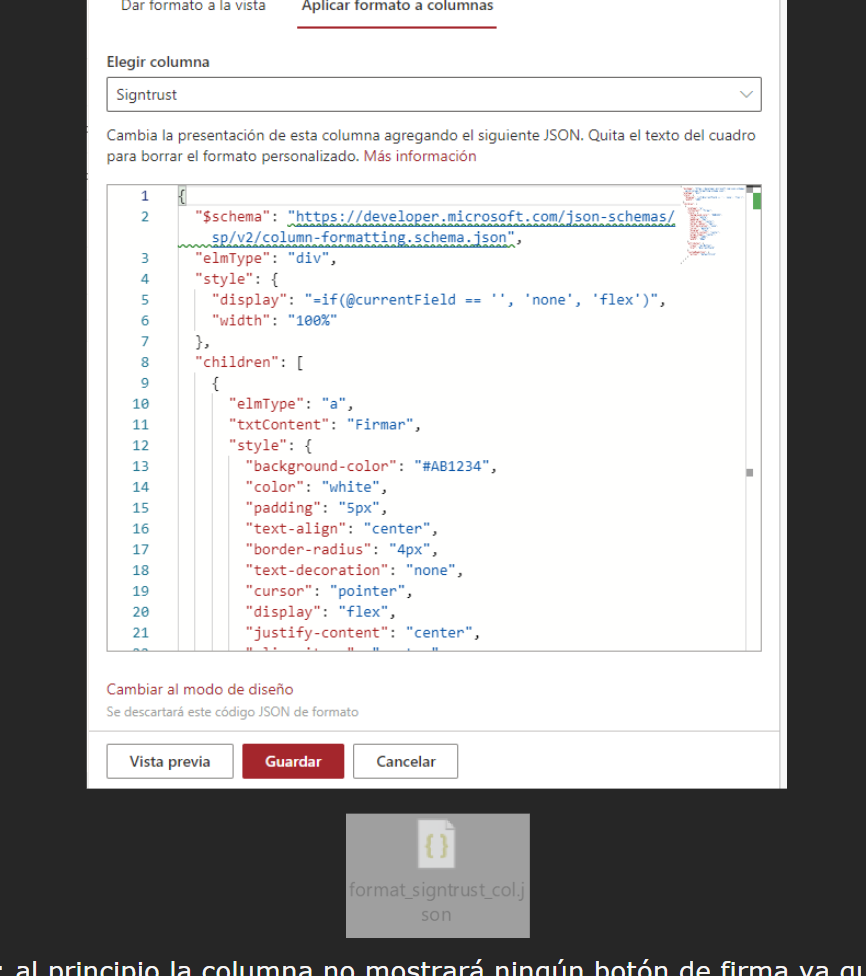This screenshot has width=866, height=976.
Task: Place cursor on "Firmar" txtContent value
Action: (376, 424)
